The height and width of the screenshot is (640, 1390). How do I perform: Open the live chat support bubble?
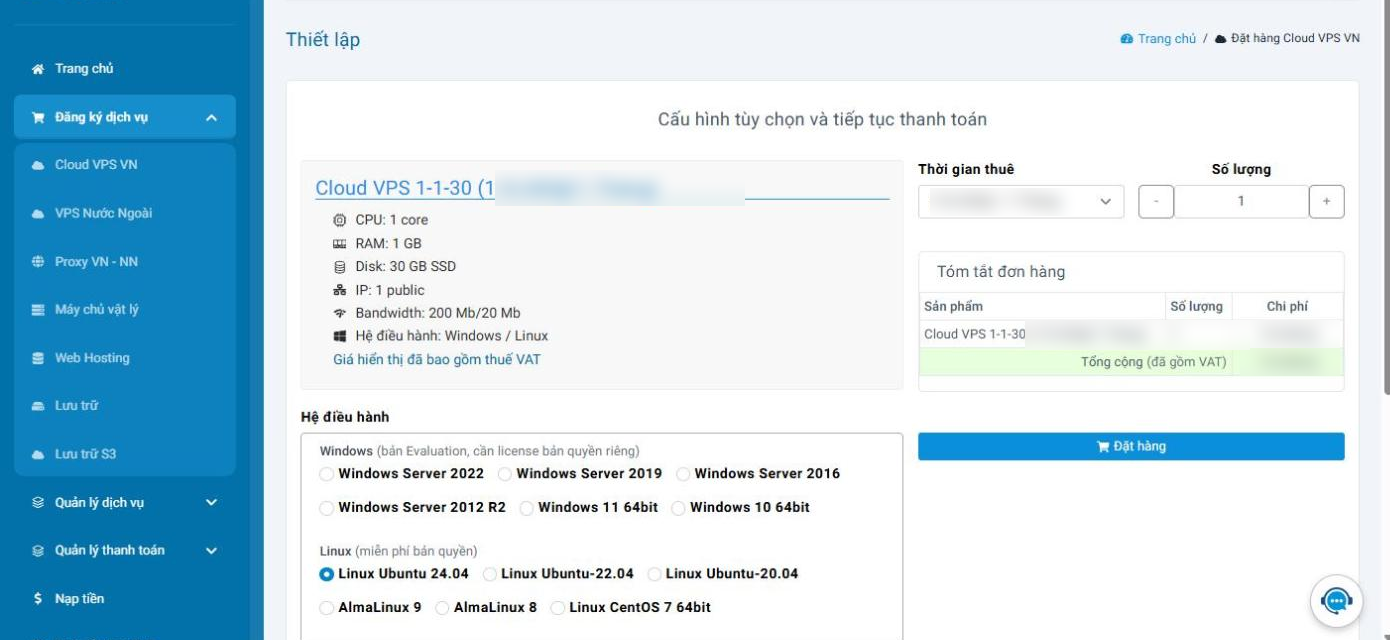pos(1336,600)
